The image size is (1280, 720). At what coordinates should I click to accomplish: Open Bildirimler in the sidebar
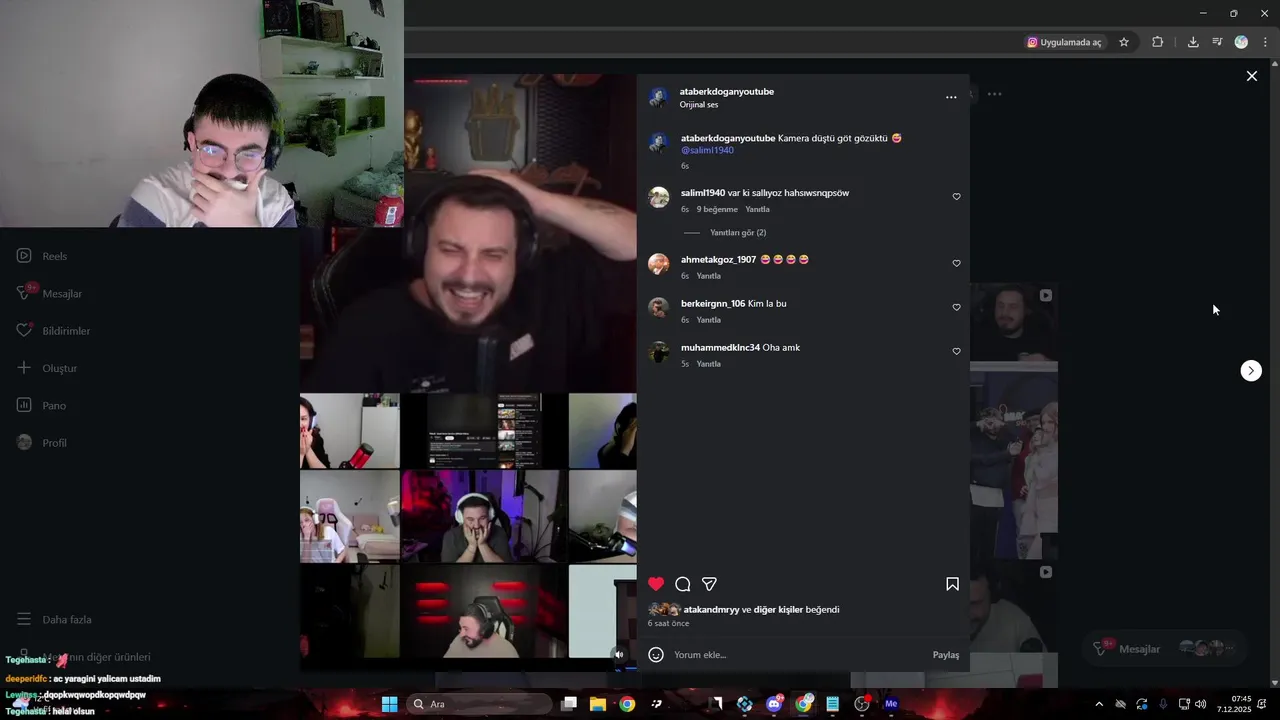[x=53, y=331]
